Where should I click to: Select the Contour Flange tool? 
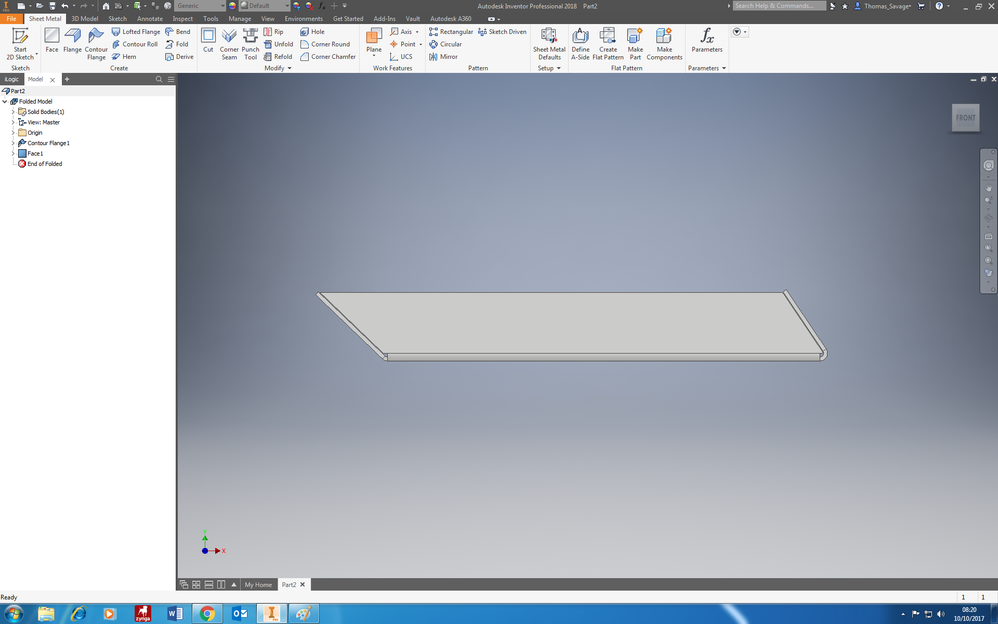tap(96, 43)
